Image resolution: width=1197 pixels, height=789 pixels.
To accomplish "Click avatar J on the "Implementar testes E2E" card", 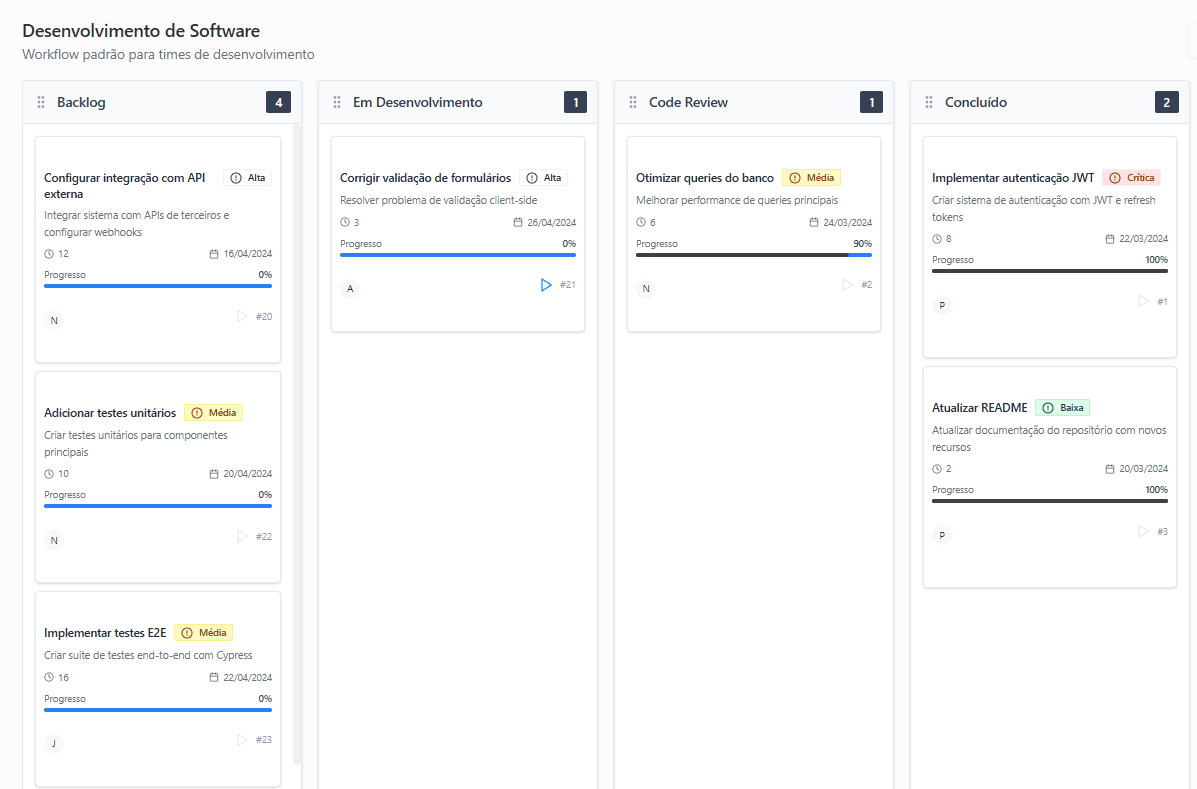I will pyautogui.click(x=54, y=743).
